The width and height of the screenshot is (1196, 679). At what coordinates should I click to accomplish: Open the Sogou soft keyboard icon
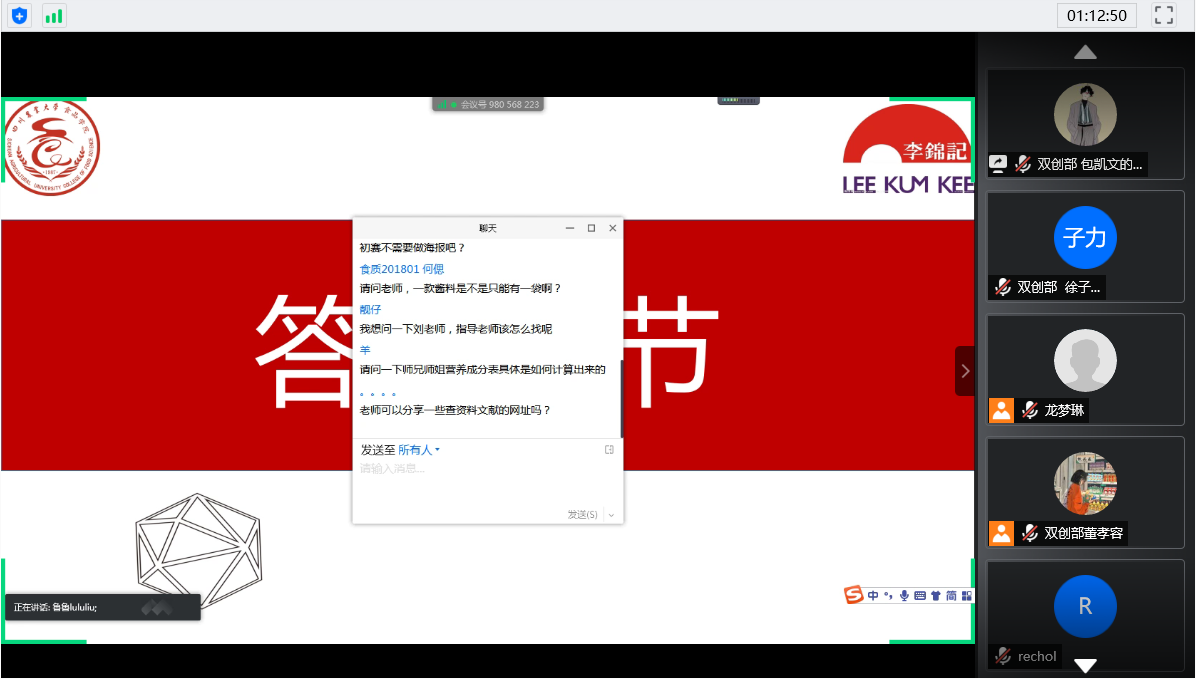click(x=920, y=595)
